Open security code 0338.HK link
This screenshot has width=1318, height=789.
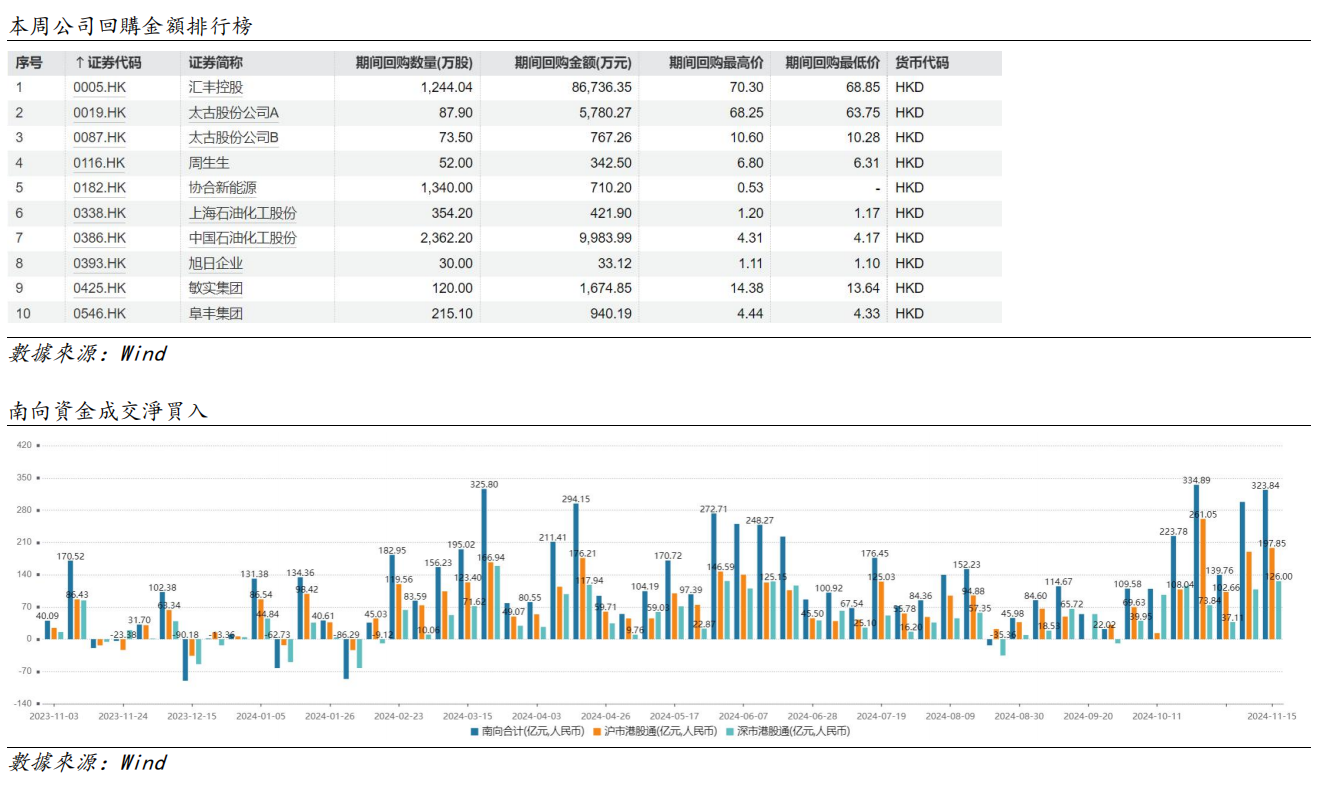(100, 213)
